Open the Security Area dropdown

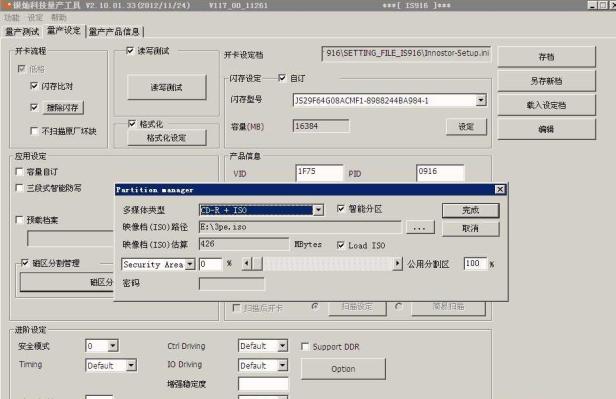(x=190, y=264)
